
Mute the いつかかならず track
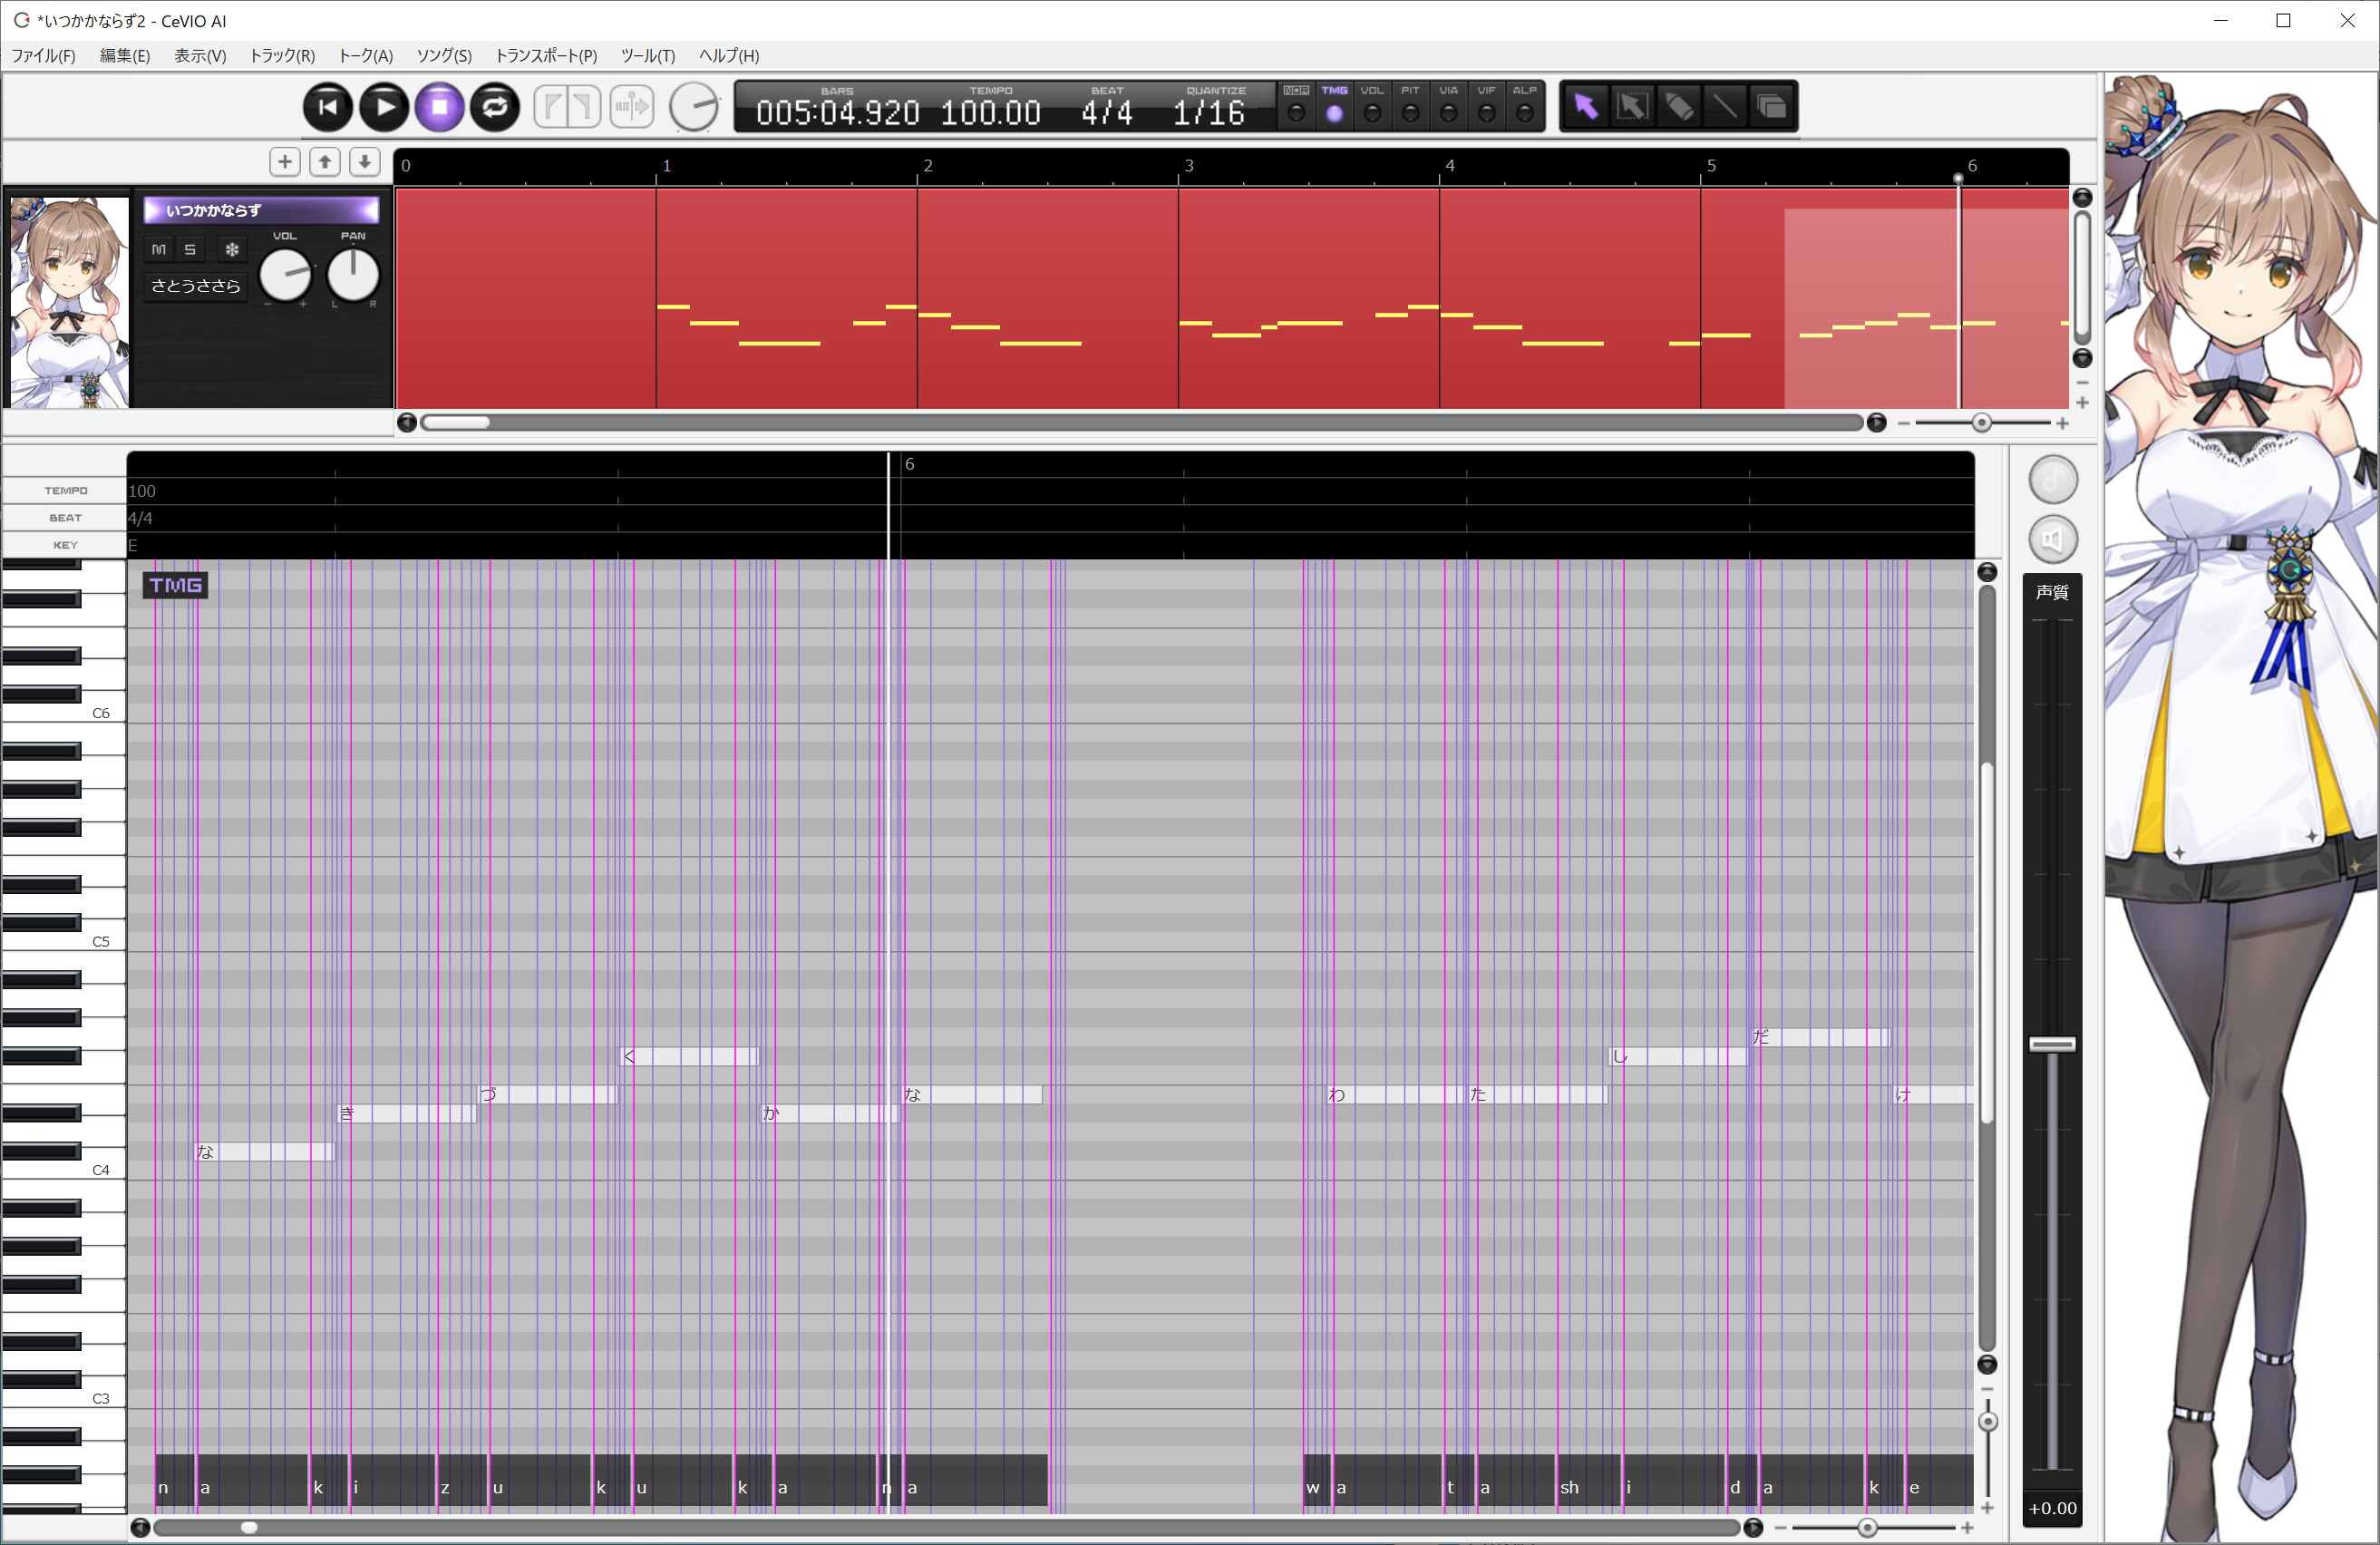coord(159,249)
